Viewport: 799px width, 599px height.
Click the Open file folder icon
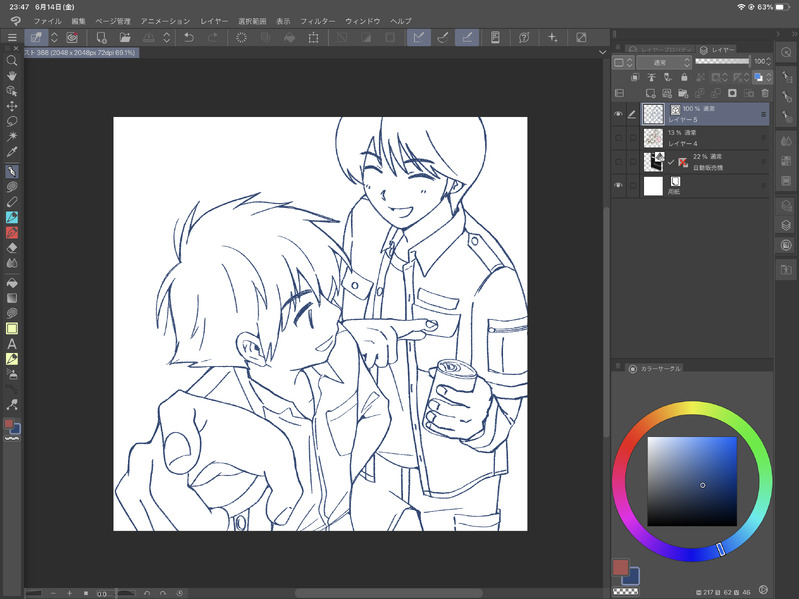point(125,37)
